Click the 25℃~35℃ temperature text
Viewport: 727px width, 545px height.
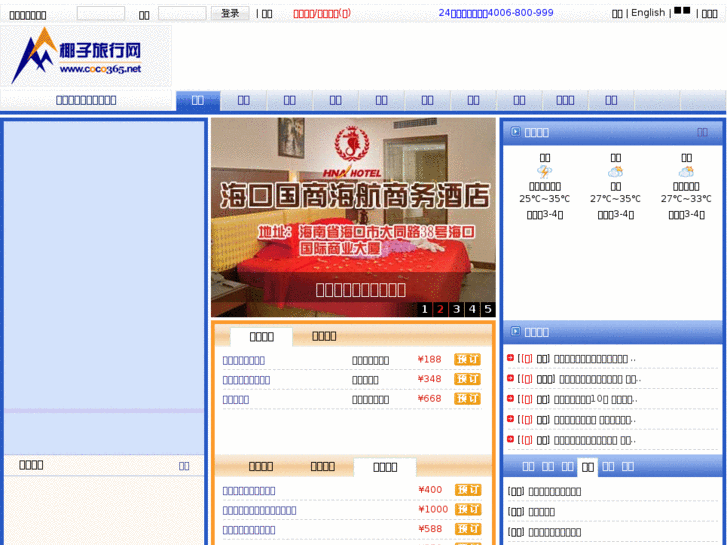(544, 199)
